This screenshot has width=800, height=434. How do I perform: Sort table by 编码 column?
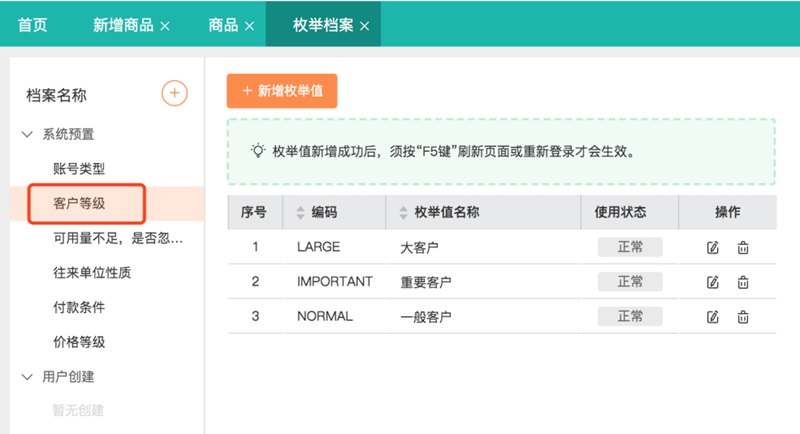point(300,213)
